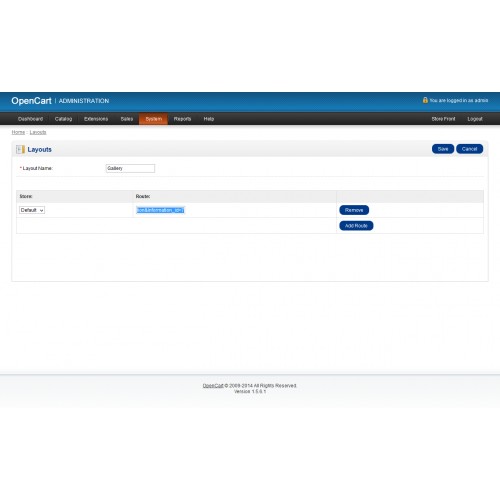
Task: Open the Dashboard menu
Action: (x=30, y=119)
